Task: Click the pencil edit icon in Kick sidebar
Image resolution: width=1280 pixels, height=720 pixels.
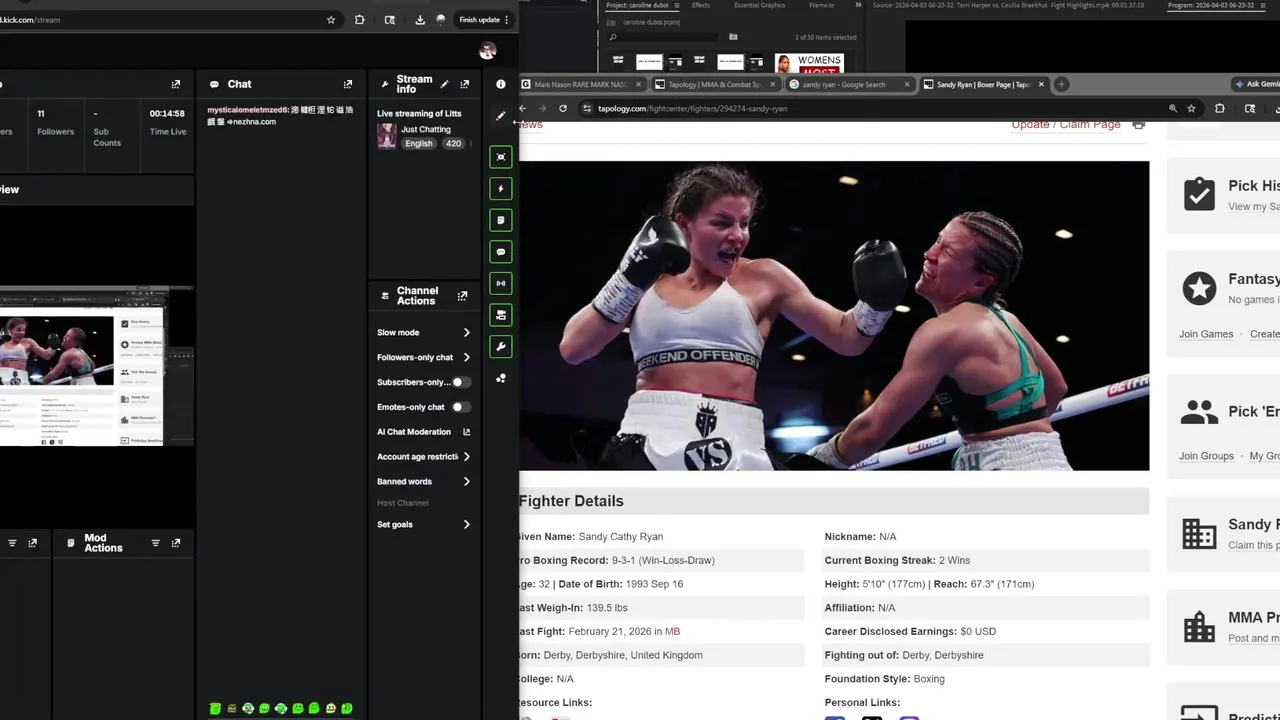Action: pos(501,116)
